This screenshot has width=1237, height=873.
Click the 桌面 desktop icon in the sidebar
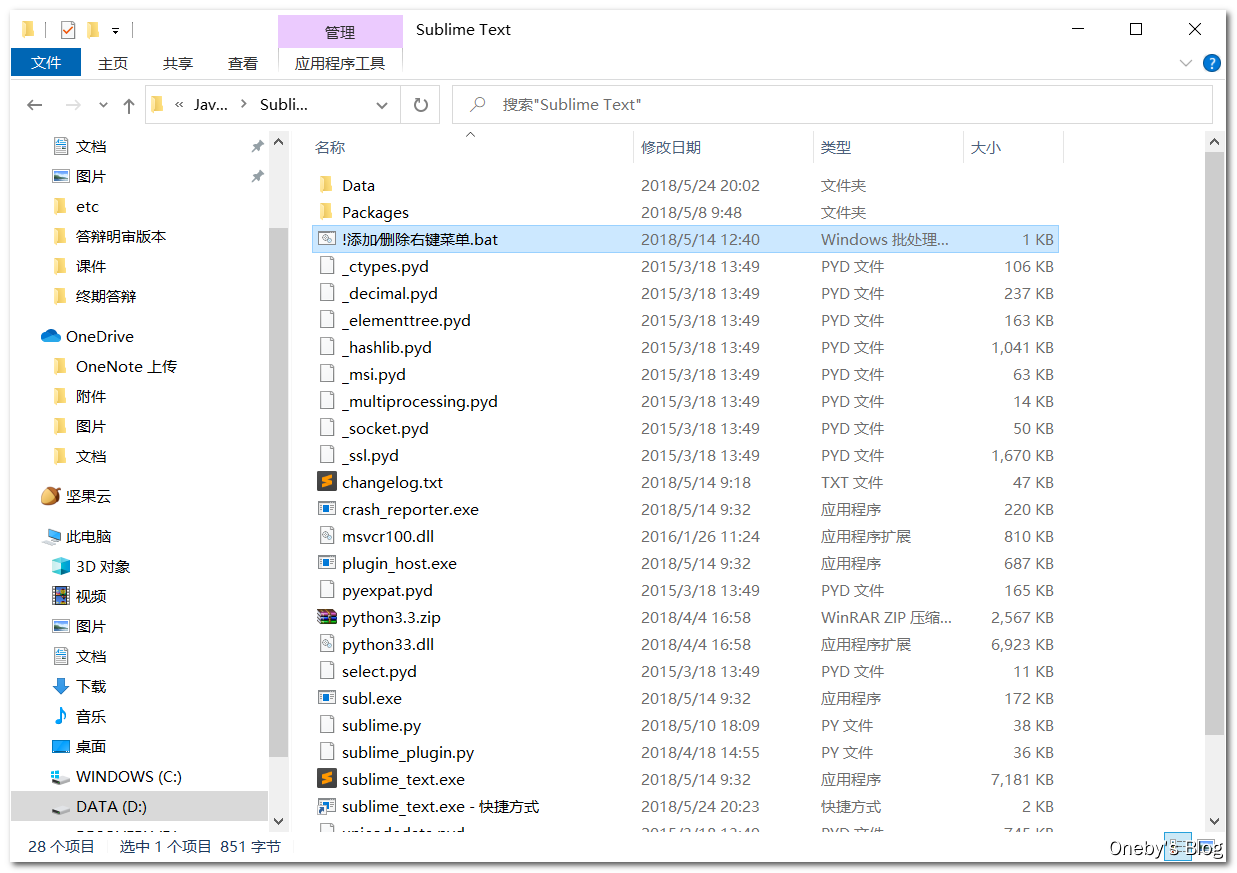tap(61, 746)
